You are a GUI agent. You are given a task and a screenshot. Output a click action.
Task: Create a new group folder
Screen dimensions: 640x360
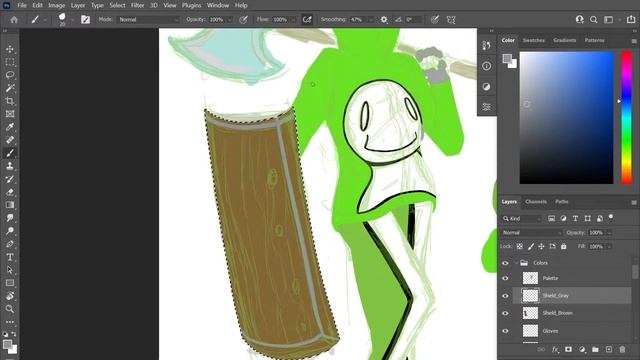(x=595, y=350)
